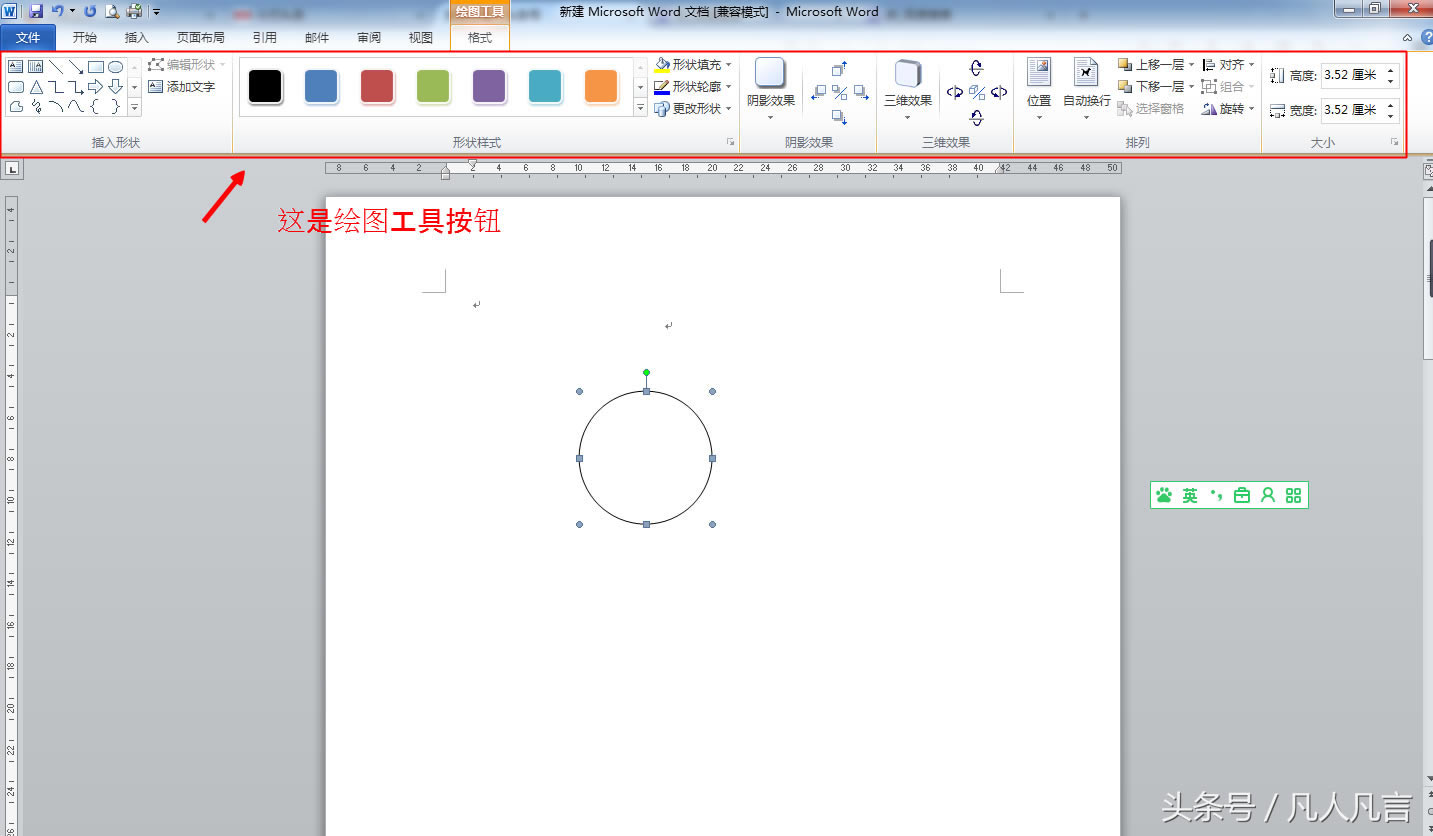Viewport: 1433px width, 836px height.
Task: Select the Oval shape tool
Action: pos(116,66)
